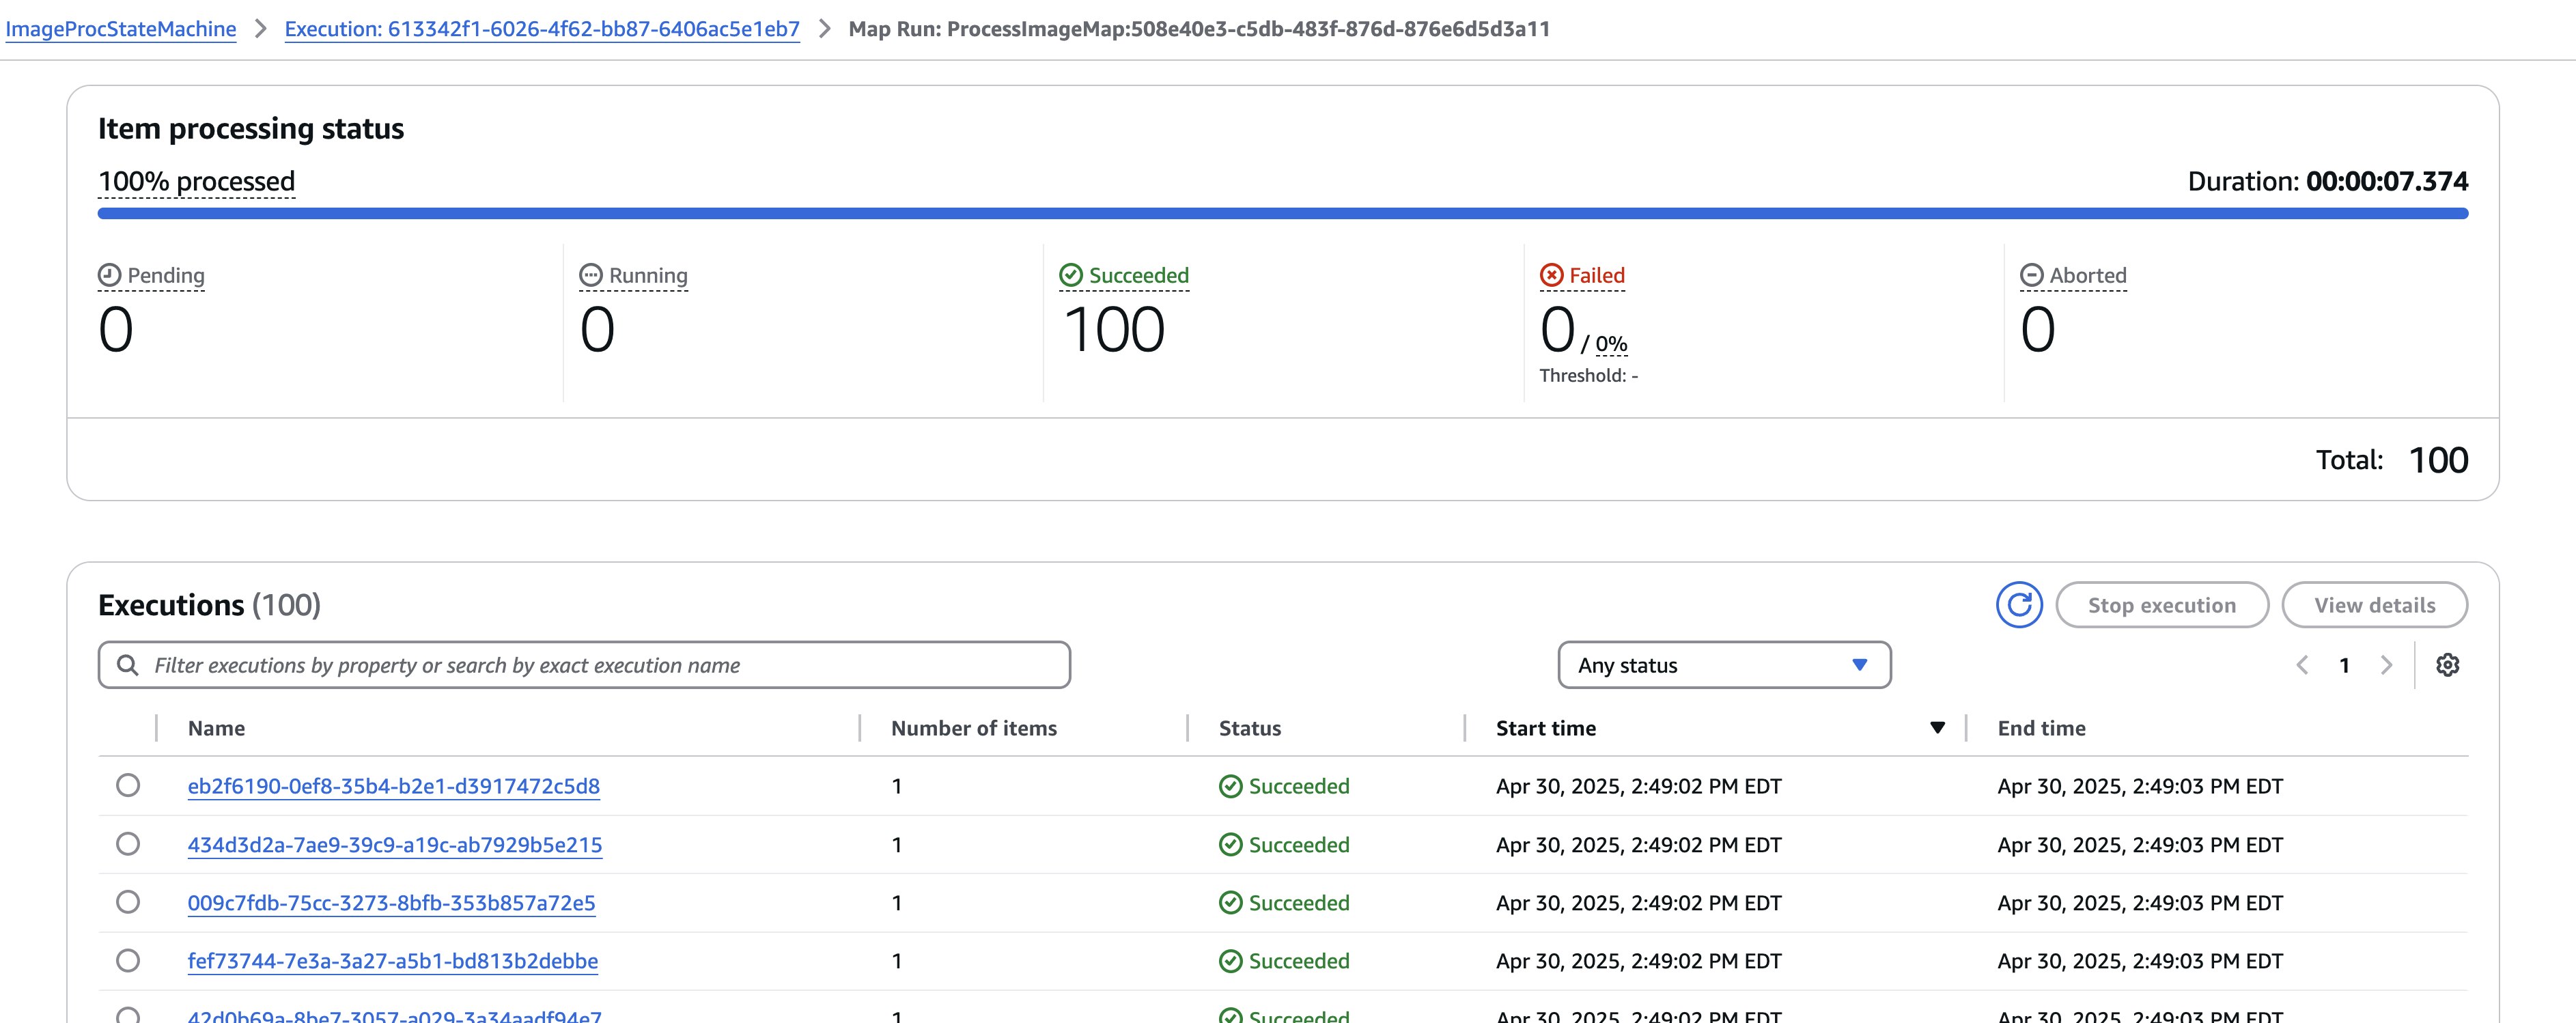
Task: Open table preferences gear icon
Action: pos(2447,665)
